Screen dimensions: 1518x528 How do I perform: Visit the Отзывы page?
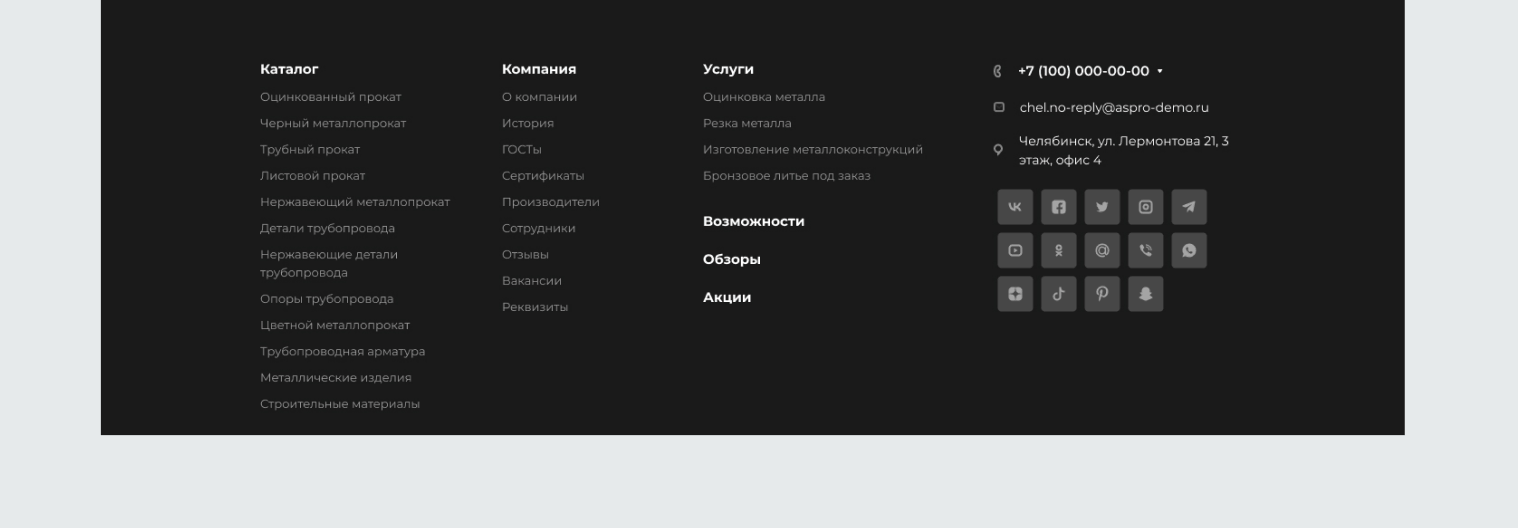pos(526,255)
